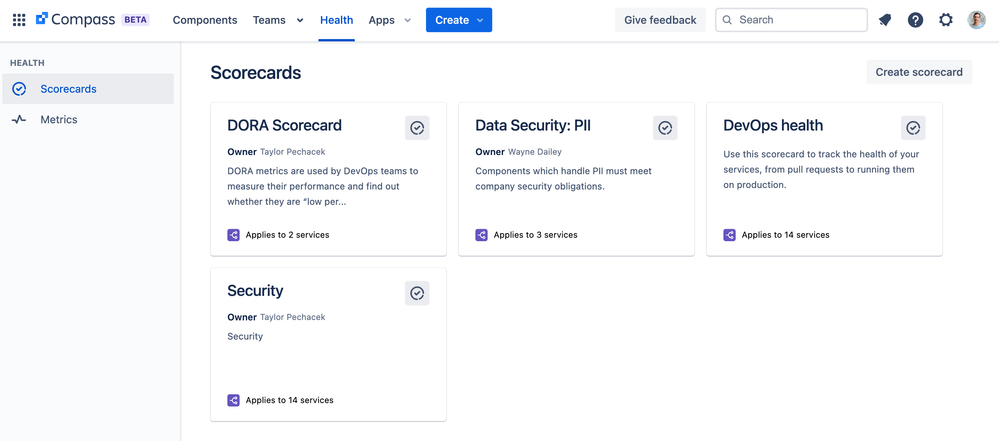The image size is (999, 441).
Task: Open the help question mark icon
Action: 916,20
